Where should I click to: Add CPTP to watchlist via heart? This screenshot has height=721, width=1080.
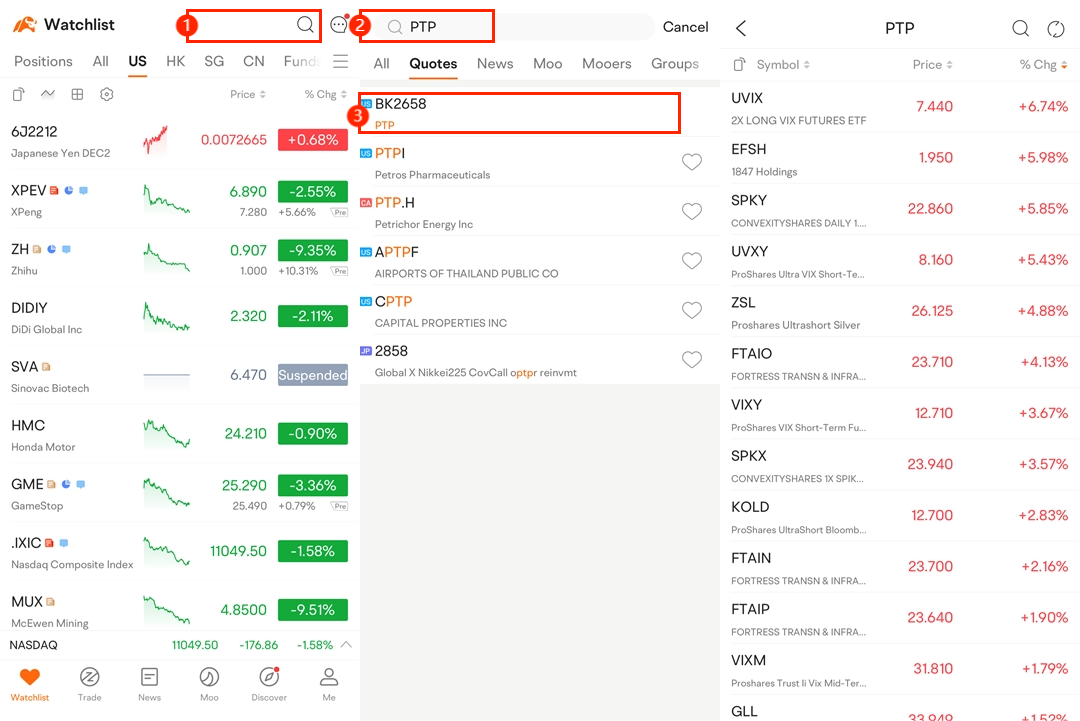coord(692,311)
